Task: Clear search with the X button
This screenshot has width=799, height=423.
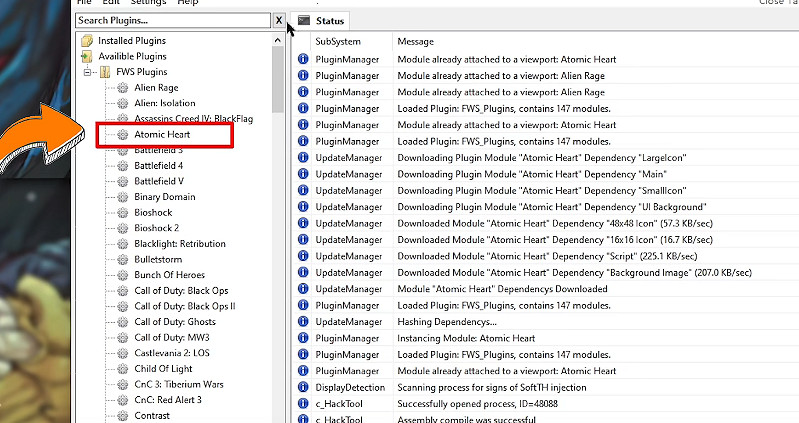Action: (x=278, y=20)
